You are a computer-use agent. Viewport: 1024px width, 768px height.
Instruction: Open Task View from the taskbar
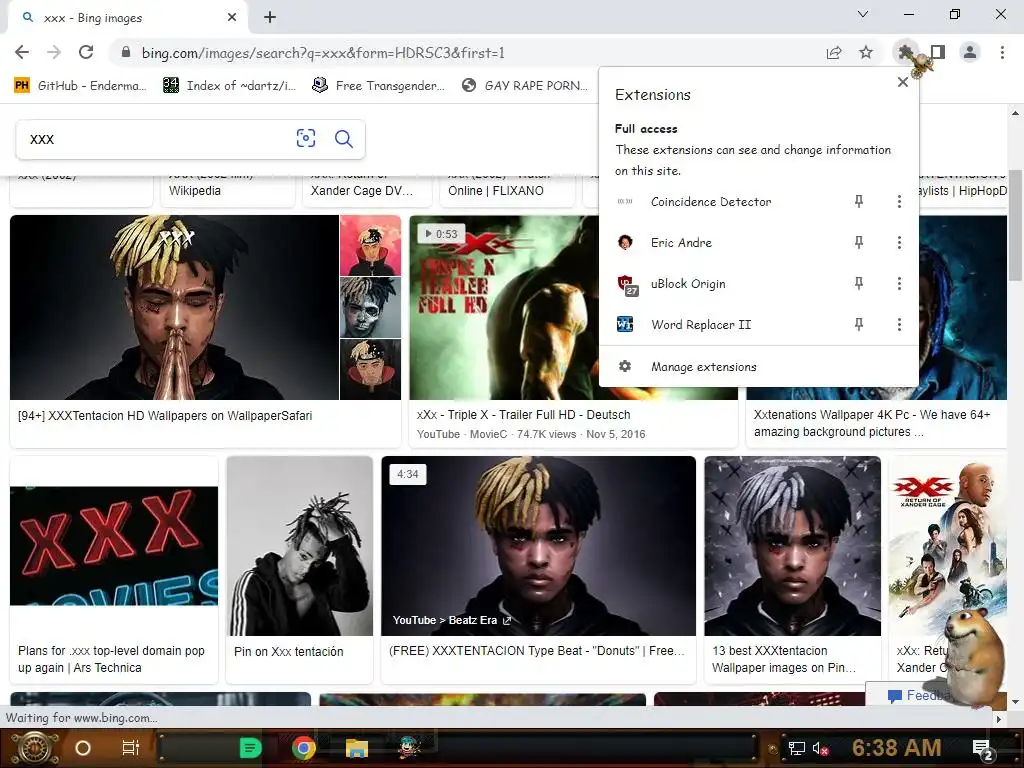point(131,748)
